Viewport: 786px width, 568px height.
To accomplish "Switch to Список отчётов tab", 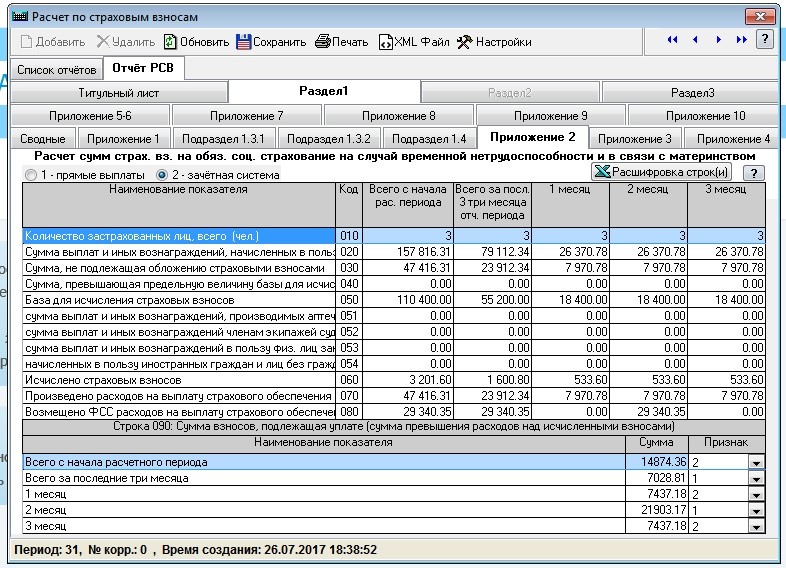I will point(57,70).
